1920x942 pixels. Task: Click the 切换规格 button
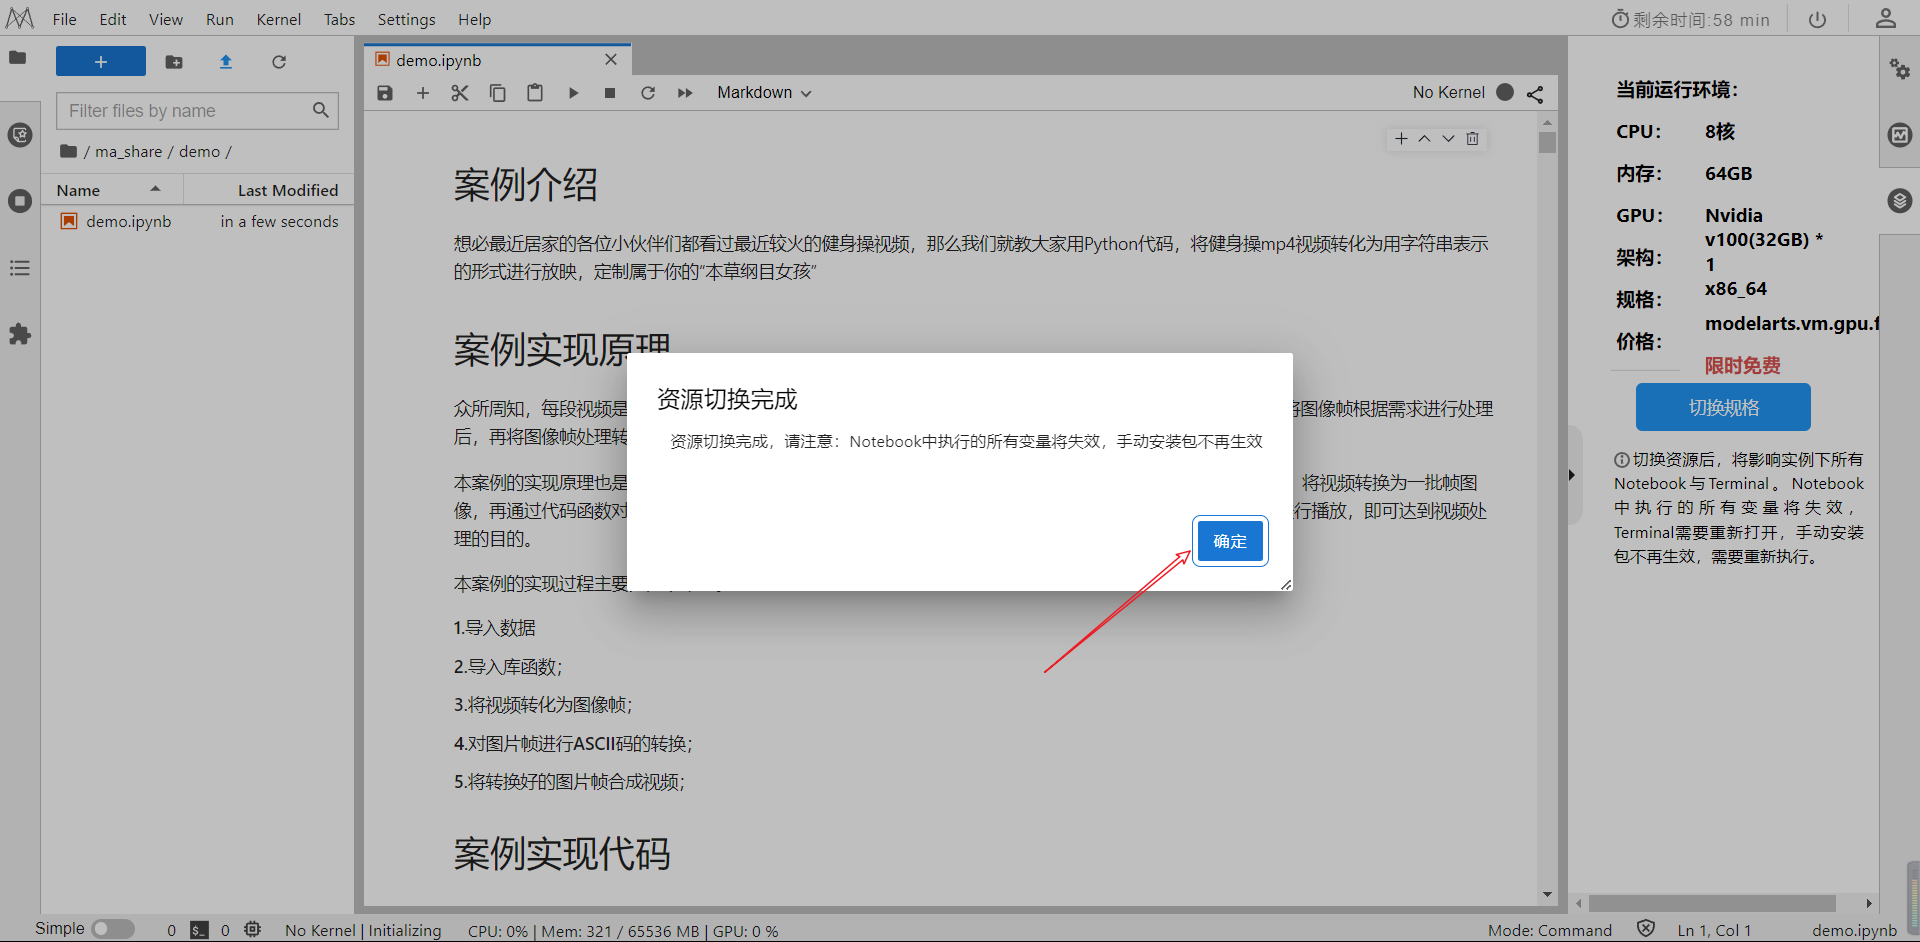pyautogui.click(x=1723, y=407)
